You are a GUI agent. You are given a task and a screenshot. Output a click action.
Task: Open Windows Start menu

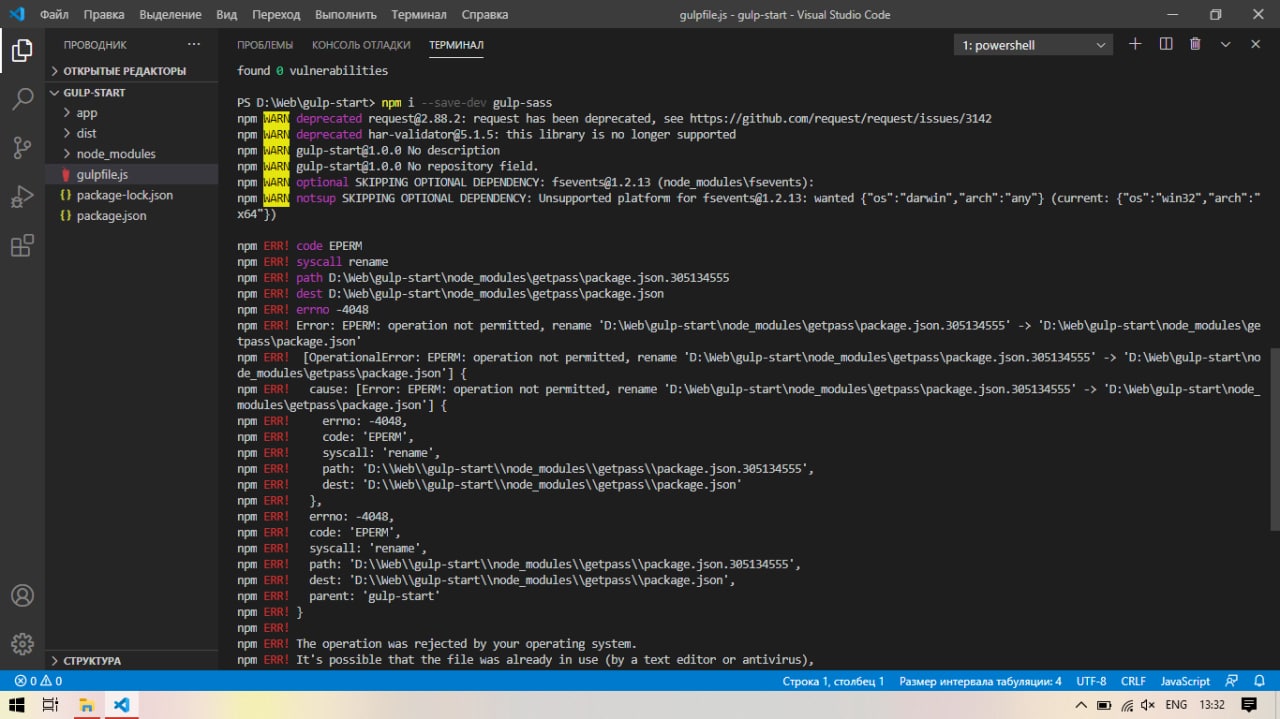[17, 705]
